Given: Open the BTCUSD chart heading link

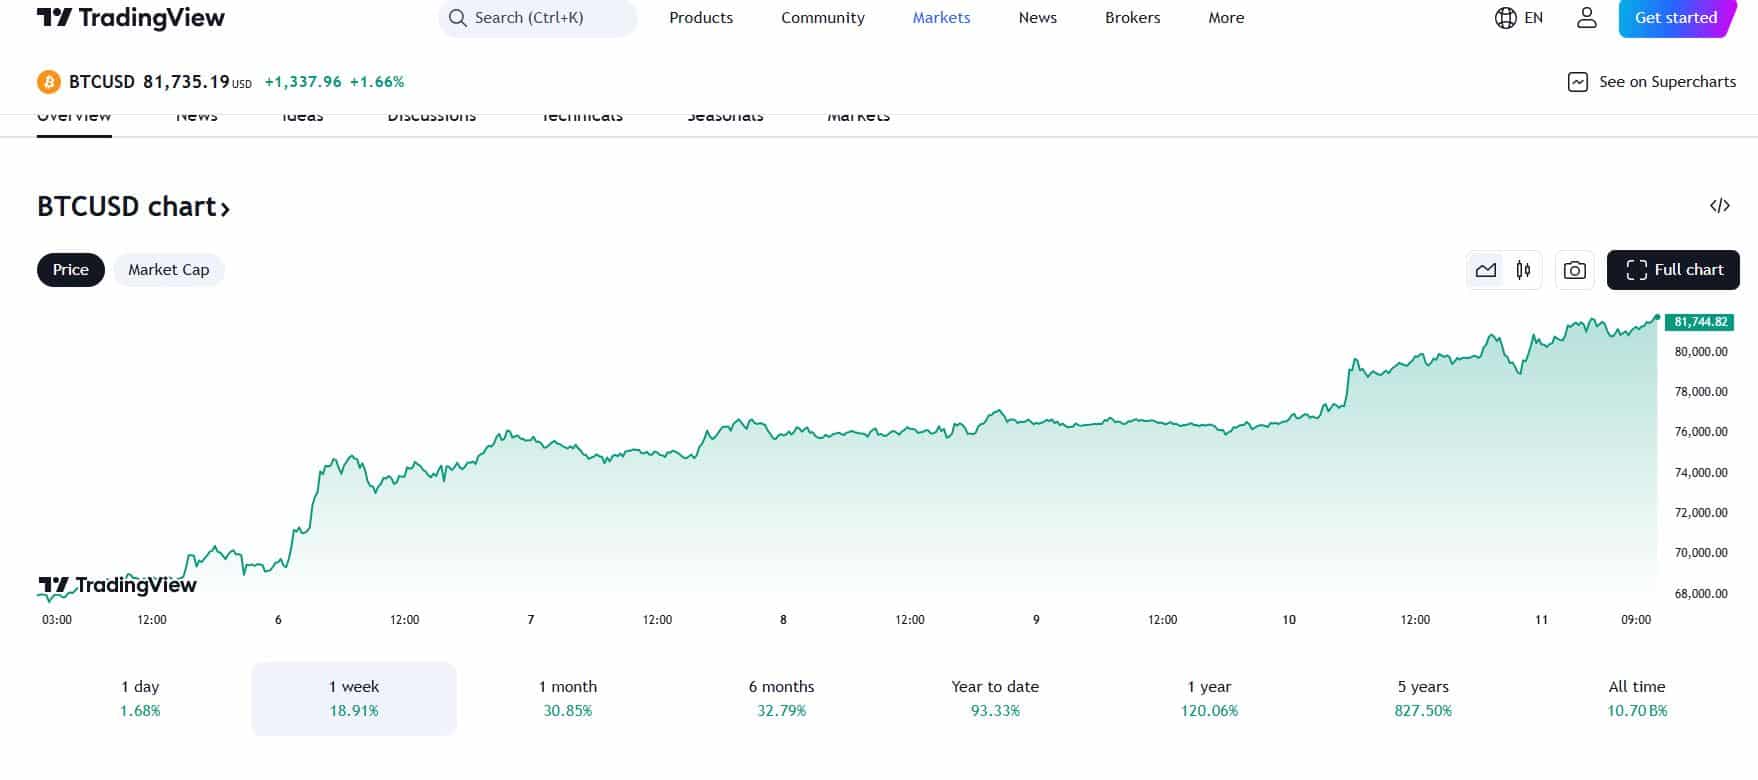Looking at the screenshot, I should (134, 207).
